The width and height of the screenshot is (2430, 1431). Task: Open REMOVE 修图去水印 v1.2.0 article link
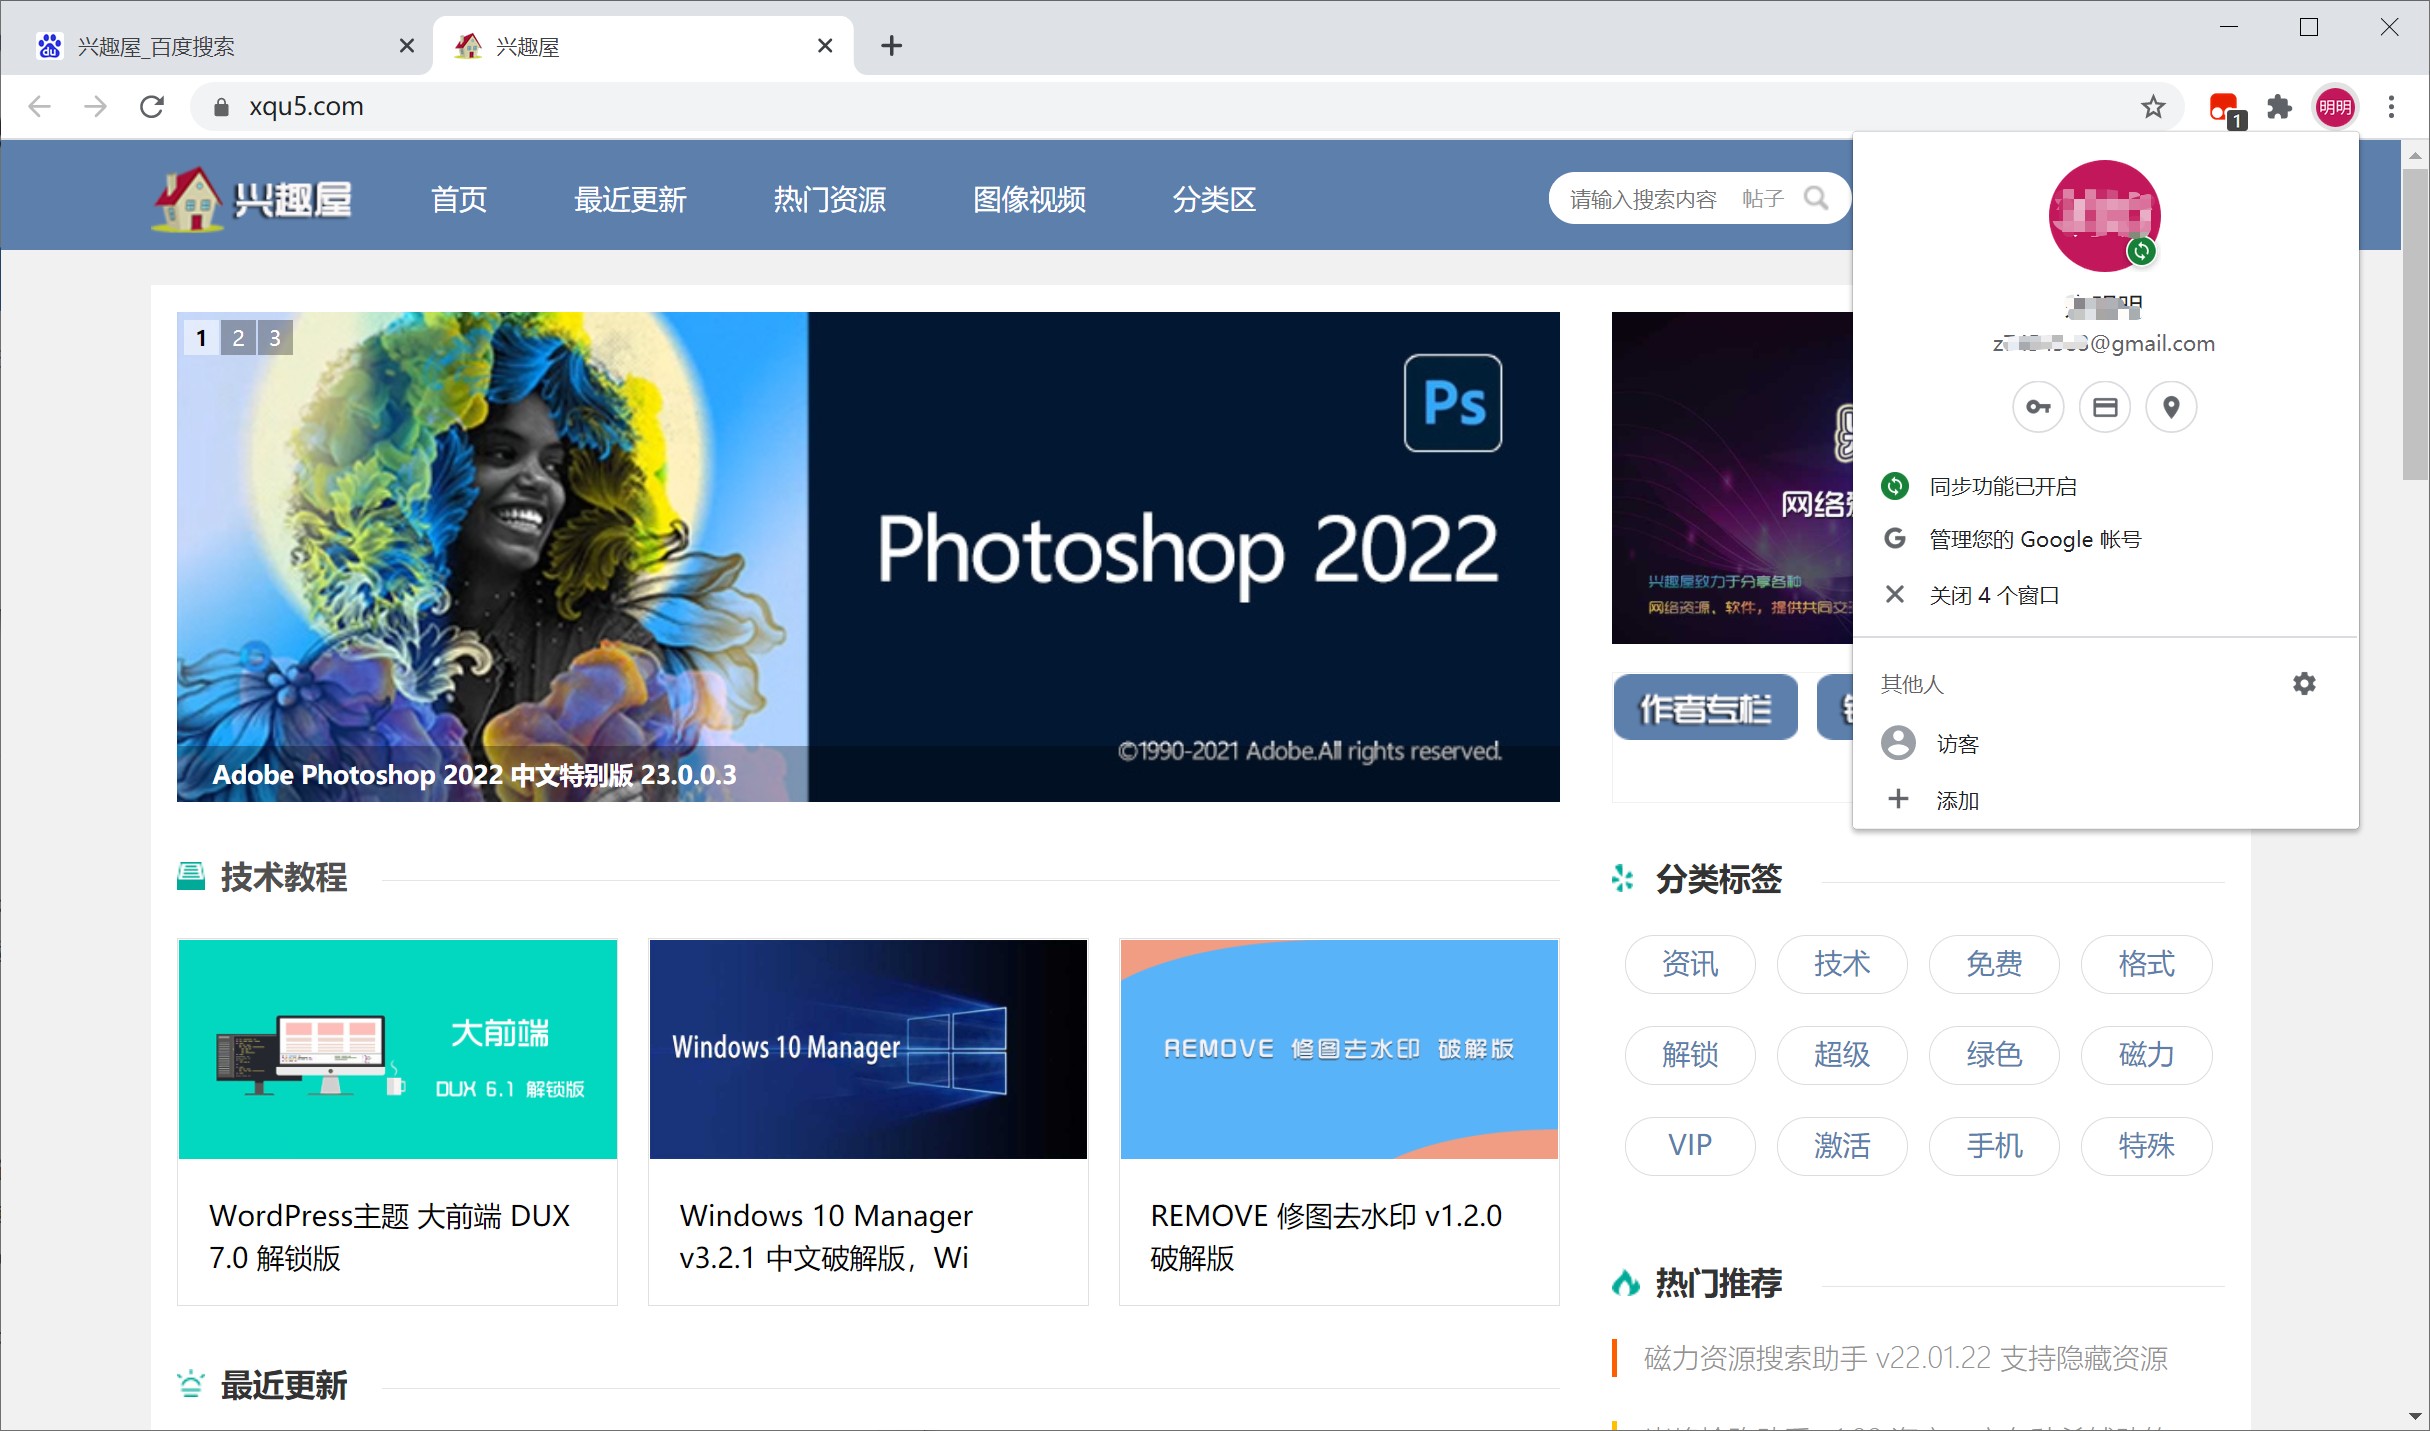point(1326,1236)
